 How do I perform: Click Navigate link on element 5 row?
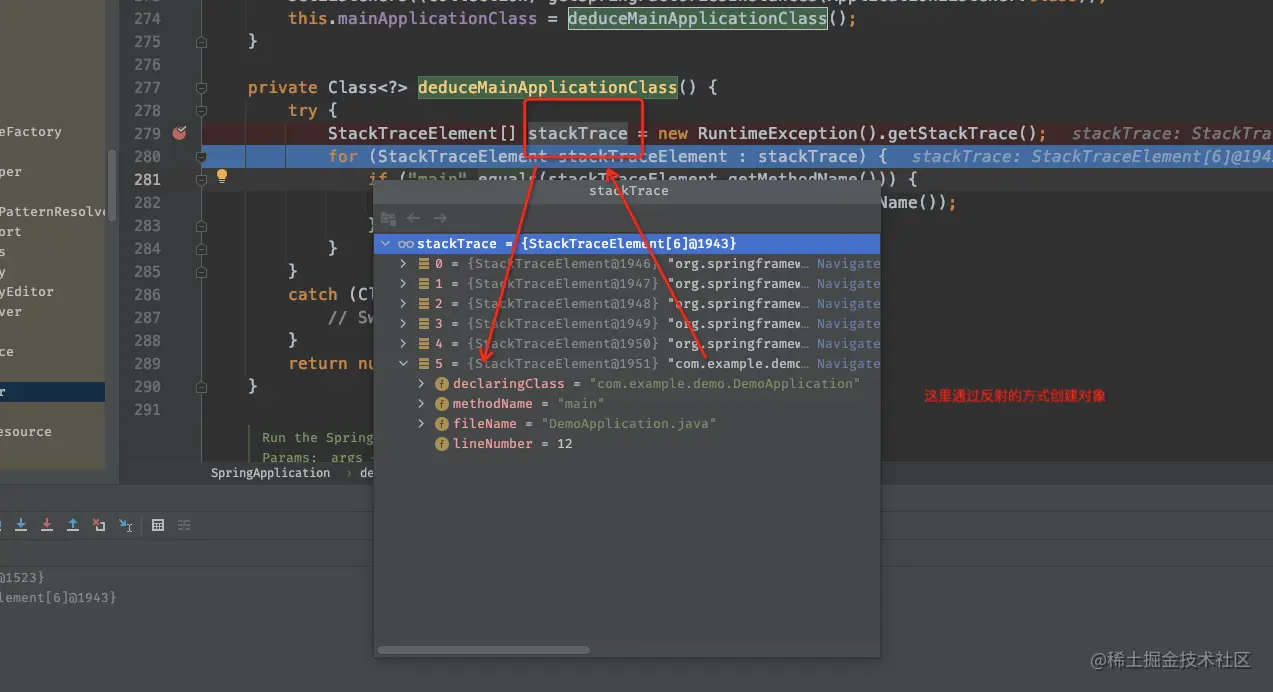point(848,364)
